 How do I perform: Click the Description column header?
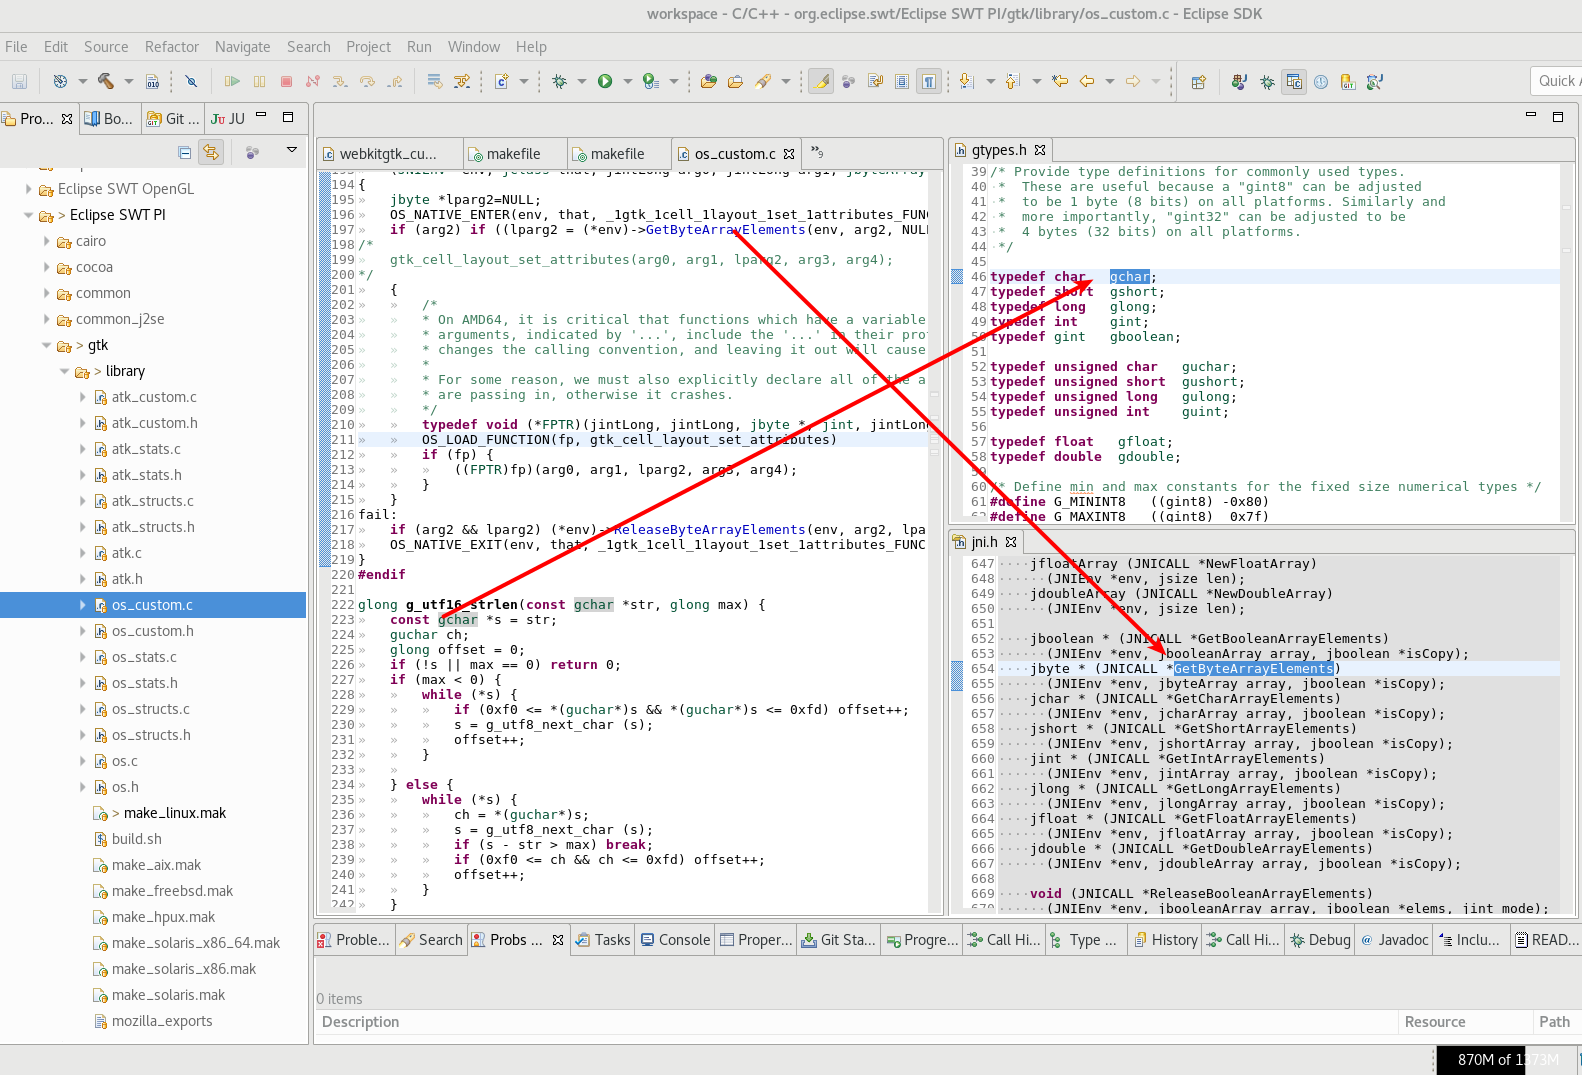pos(361,1021)
